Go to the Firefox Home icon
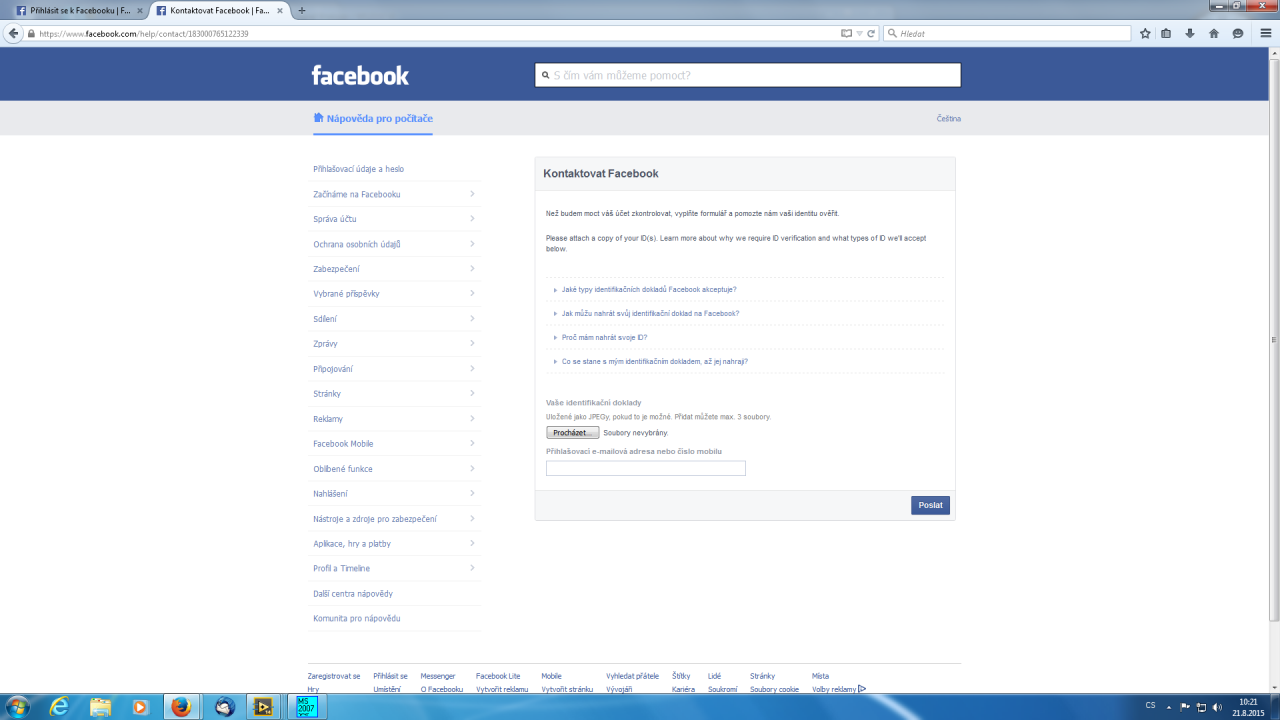This screenshot has height=720, width=1280. coord(1214,33)
